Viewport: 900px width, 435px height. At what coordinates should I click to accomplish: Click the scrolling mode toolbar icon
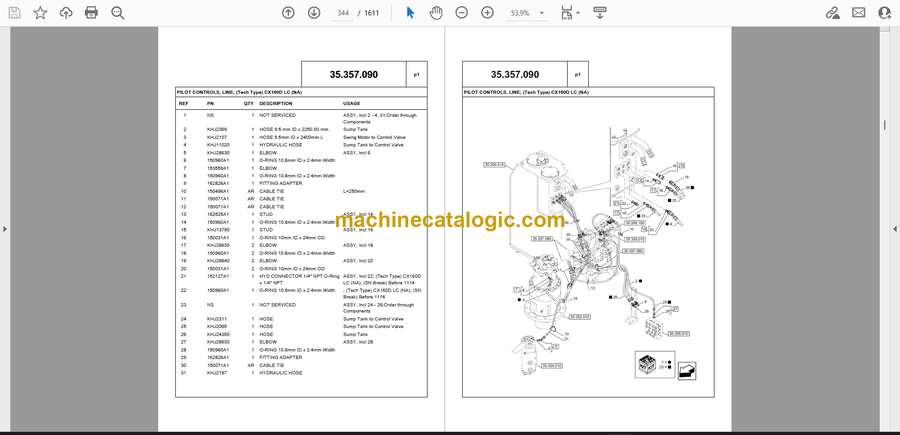600,13
